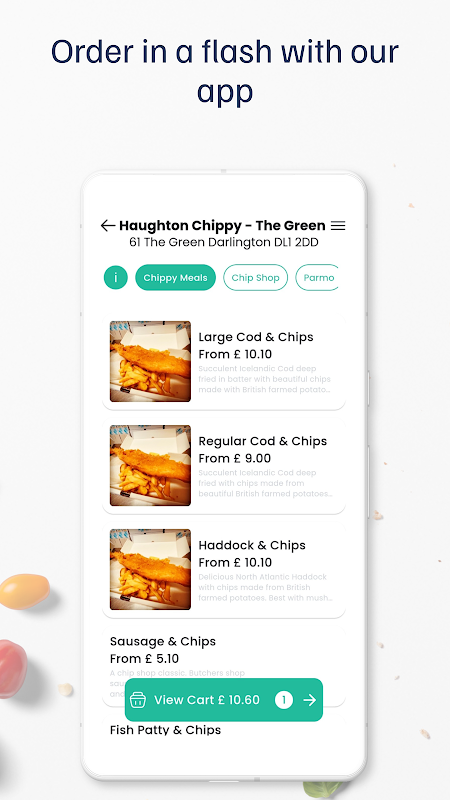Click View Cart £ 10.60 button
The height and width of the screenshot is (800, 450).
(224, 700)
